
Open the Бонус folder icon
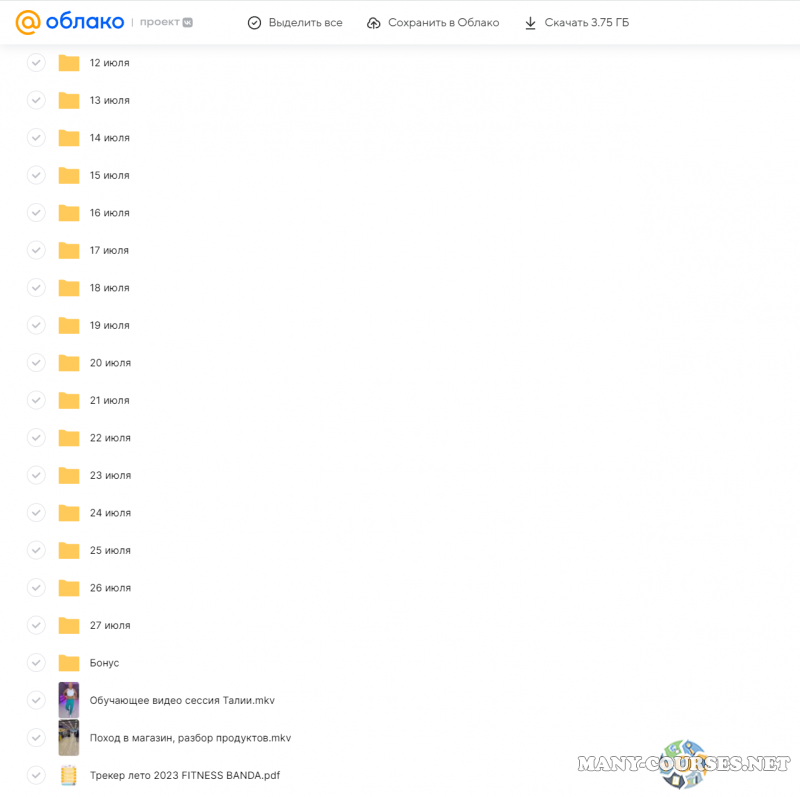68,663
